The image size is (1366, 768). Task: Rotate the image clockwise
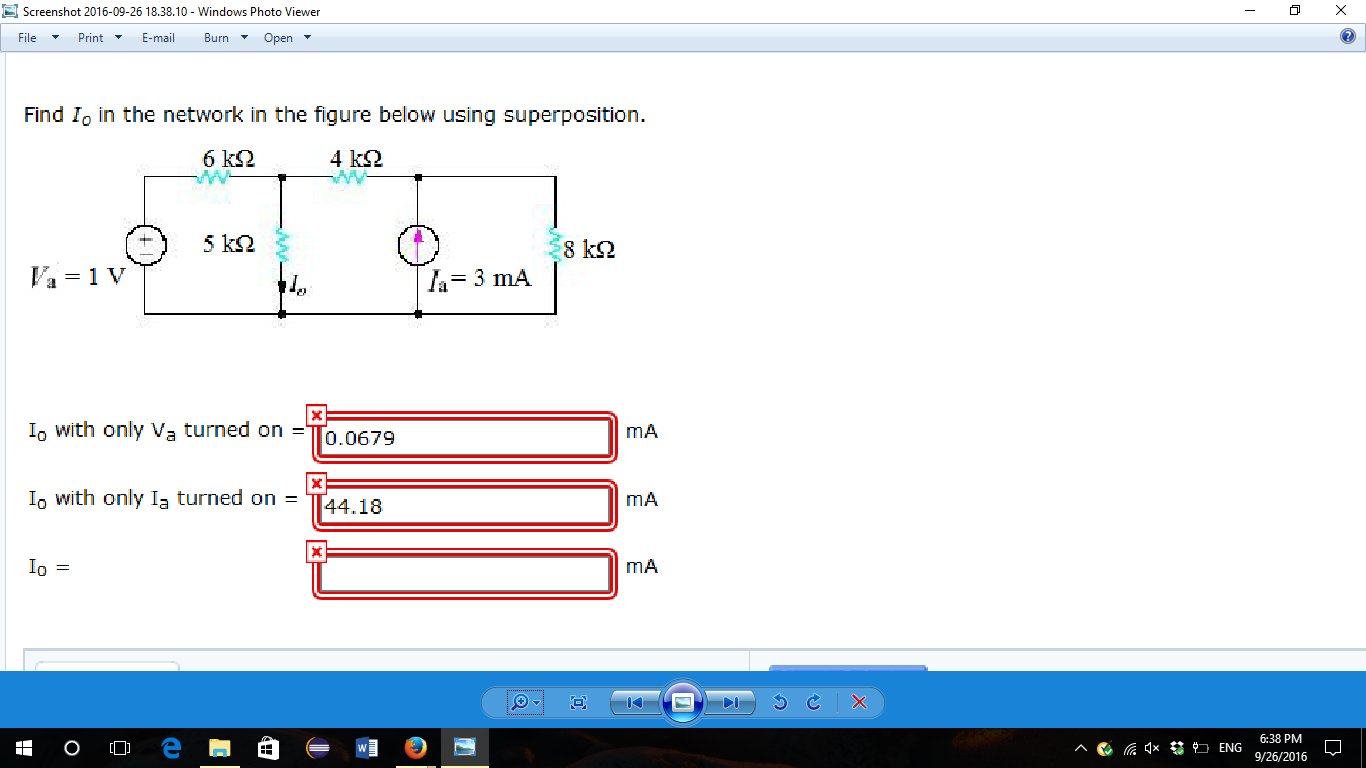tap(812, 702)
